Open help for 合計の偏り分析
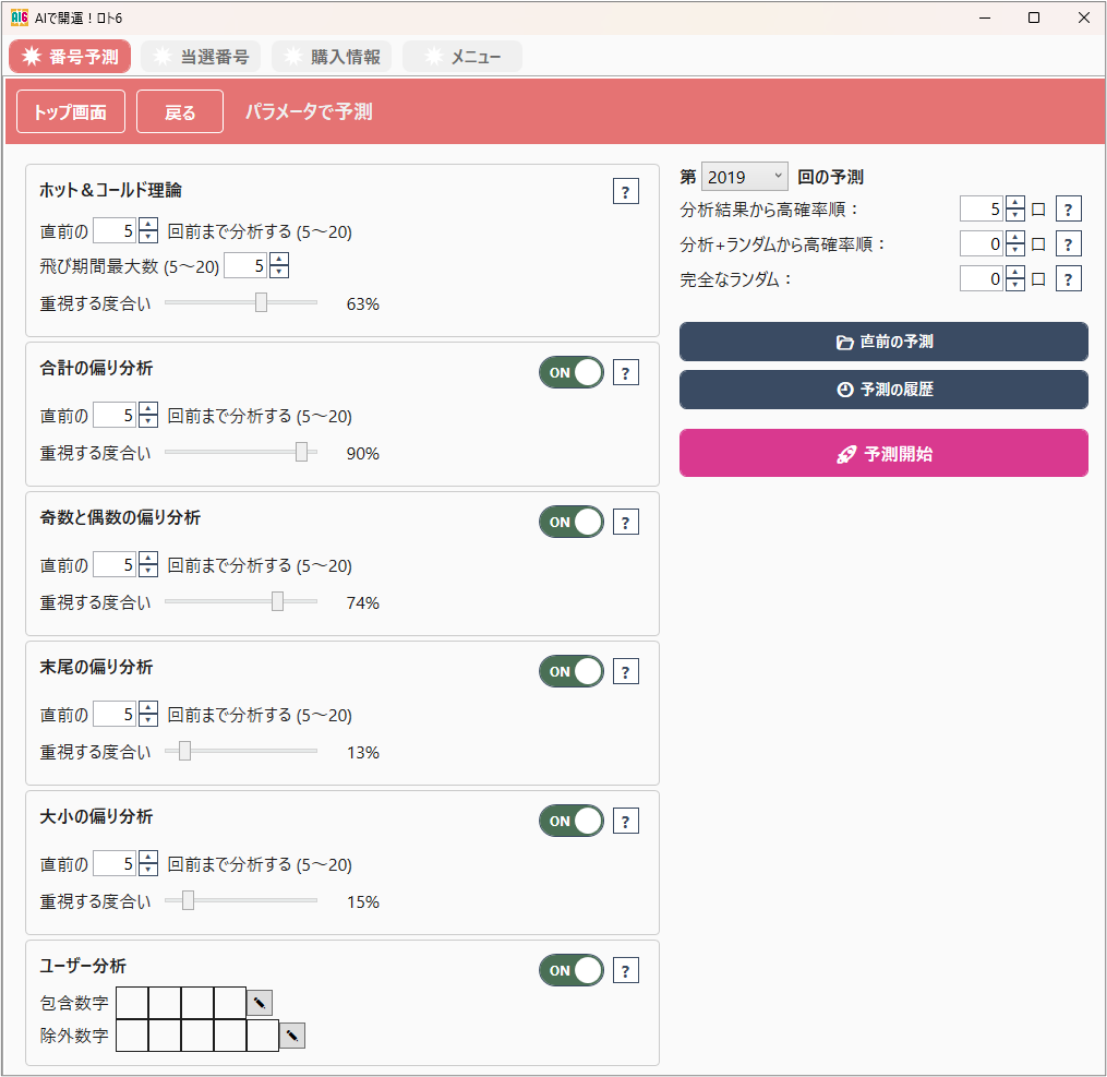Screen dimensions: 1107x1077 [x=625, y=373]
